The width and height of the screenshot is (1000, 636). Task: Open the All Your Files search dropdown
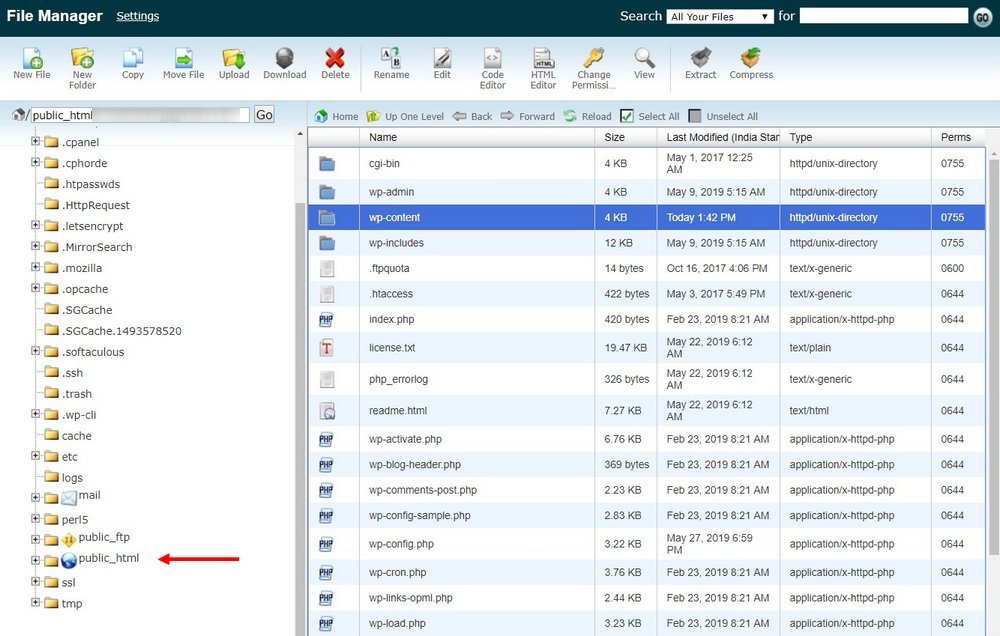[x=720, y=17]
